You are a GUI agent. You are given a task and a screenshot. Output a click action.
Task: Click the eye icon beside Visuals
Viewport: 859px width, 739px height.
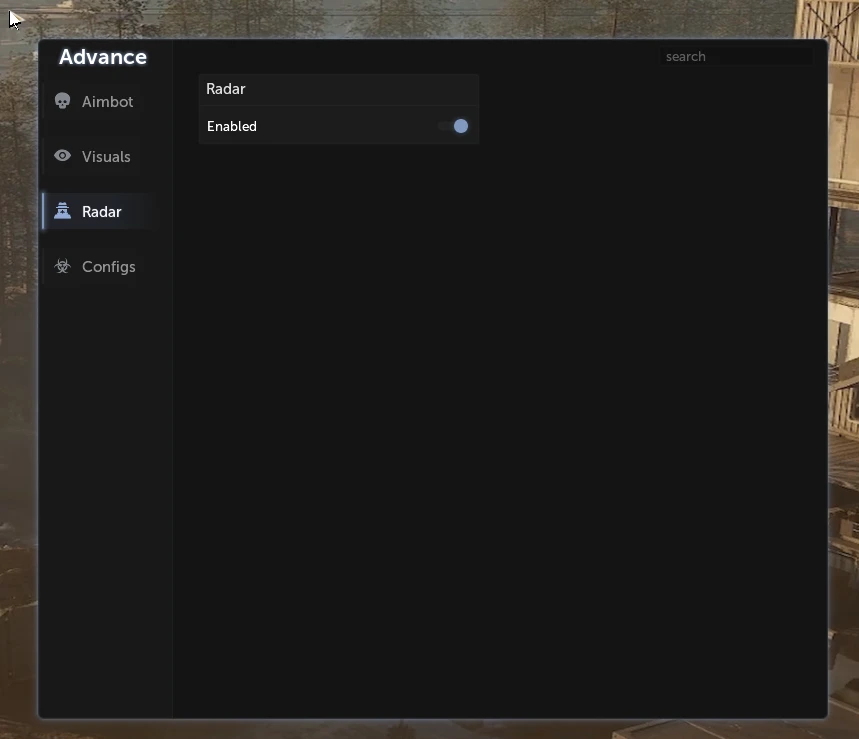coord(62,156)
